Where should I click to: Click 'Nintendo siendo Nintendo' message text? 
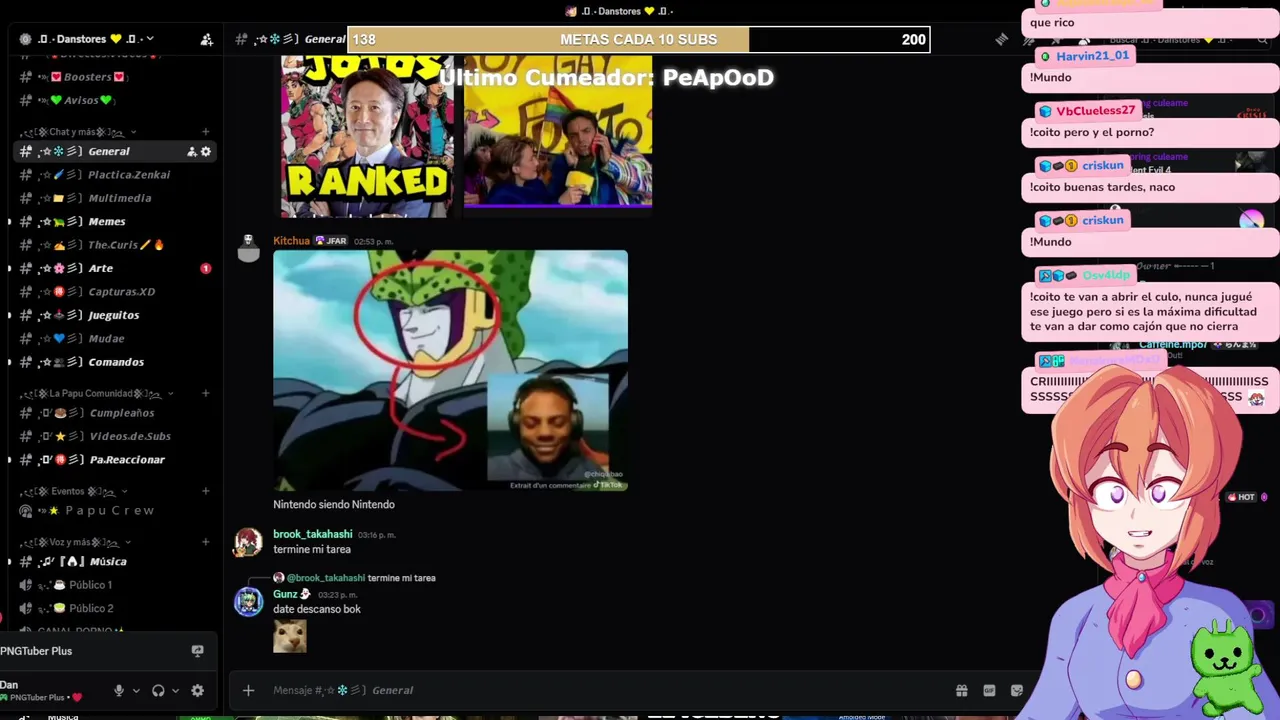point(334,505)
